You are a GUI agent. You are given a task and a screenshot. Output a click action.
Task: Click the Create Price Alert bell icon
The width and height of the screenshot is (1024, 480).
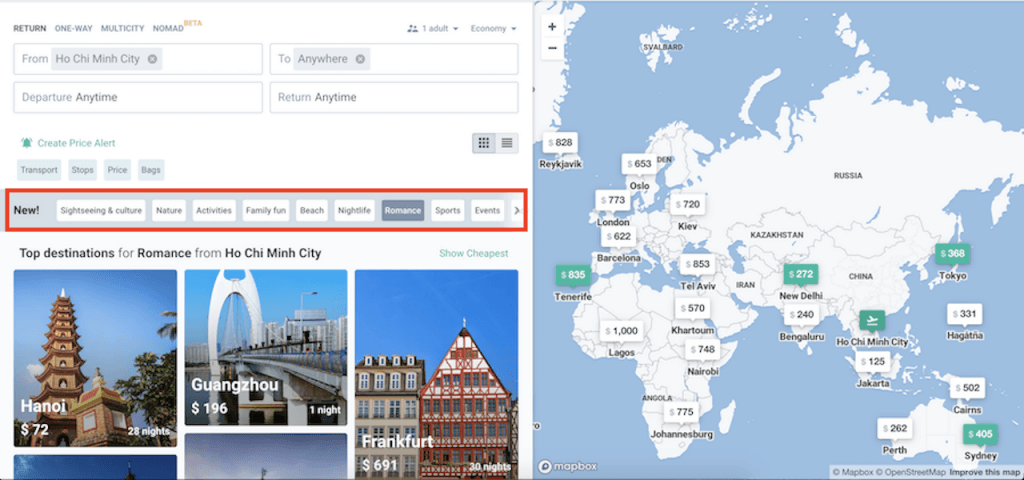click(x=26, y=142)
